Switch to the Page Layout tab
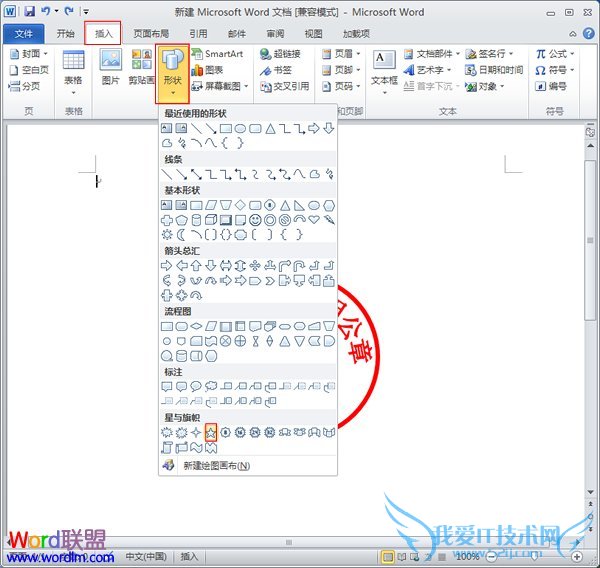Image resolution: width=600 pixels, height=568 pixels. pos(151,34)
